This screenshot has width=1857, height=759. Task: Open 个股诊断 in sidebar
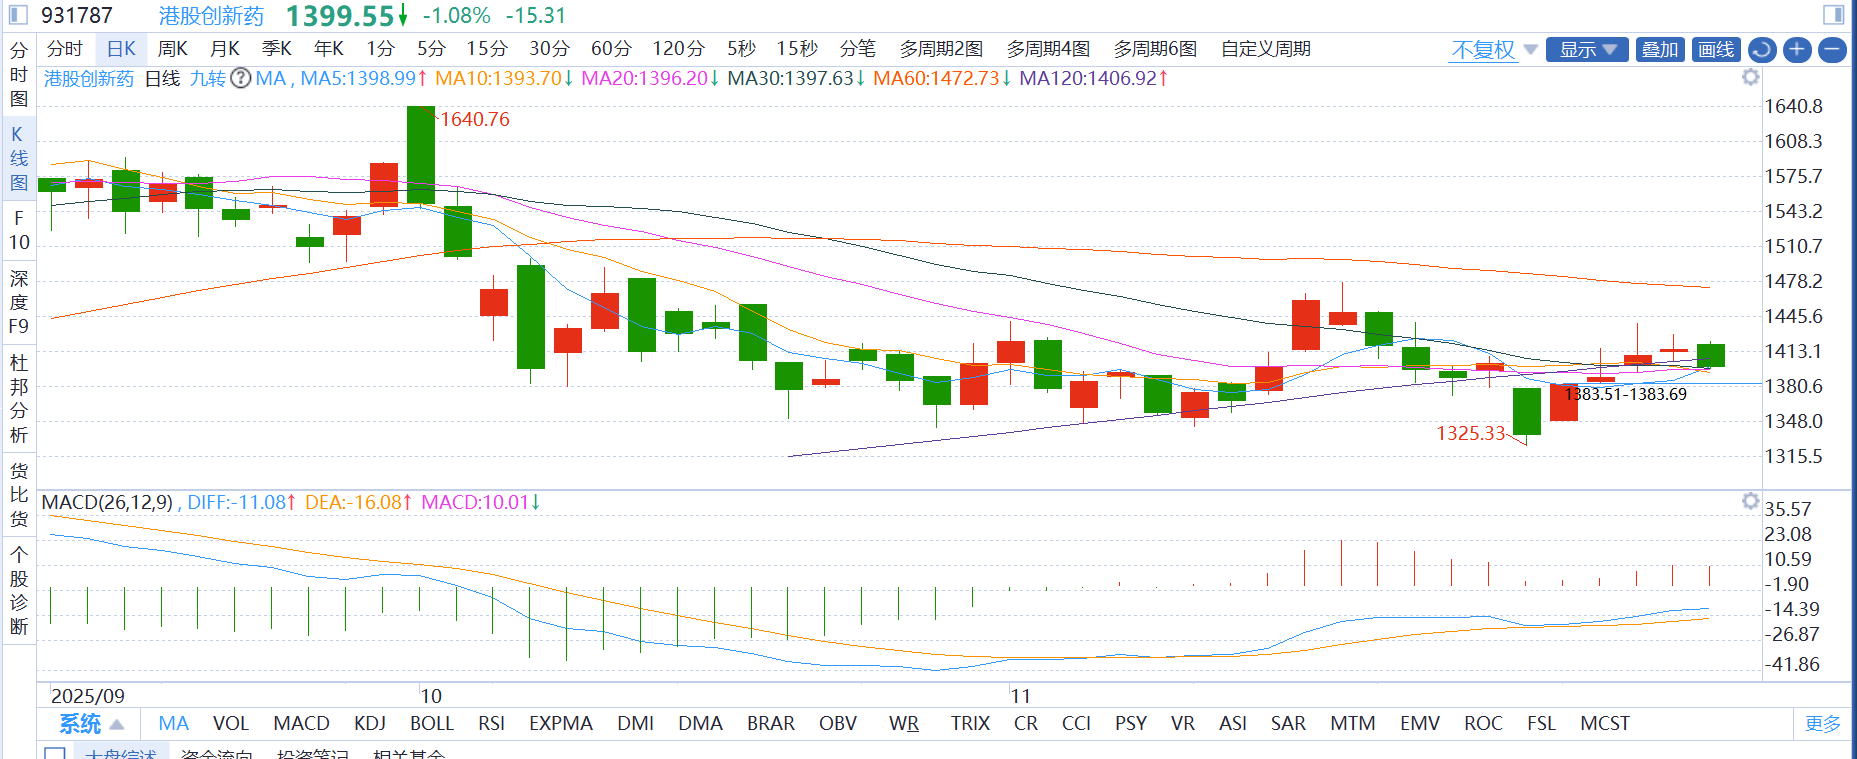tap(19, 590)
